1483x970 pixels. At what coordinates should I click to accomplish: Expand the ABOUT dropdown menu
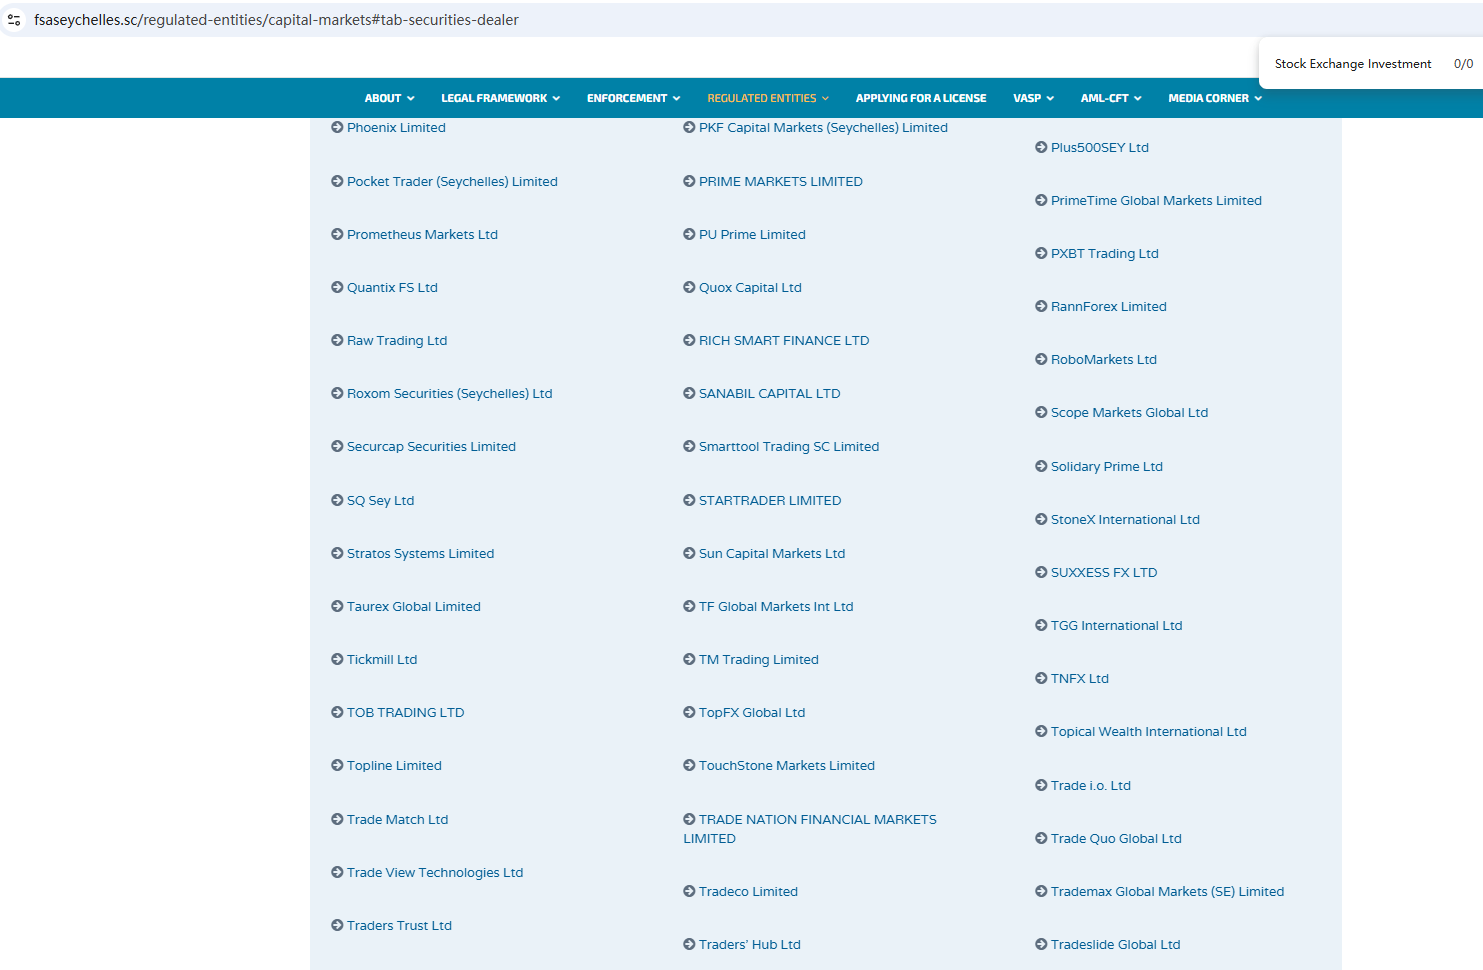click(x=389, y=98)
